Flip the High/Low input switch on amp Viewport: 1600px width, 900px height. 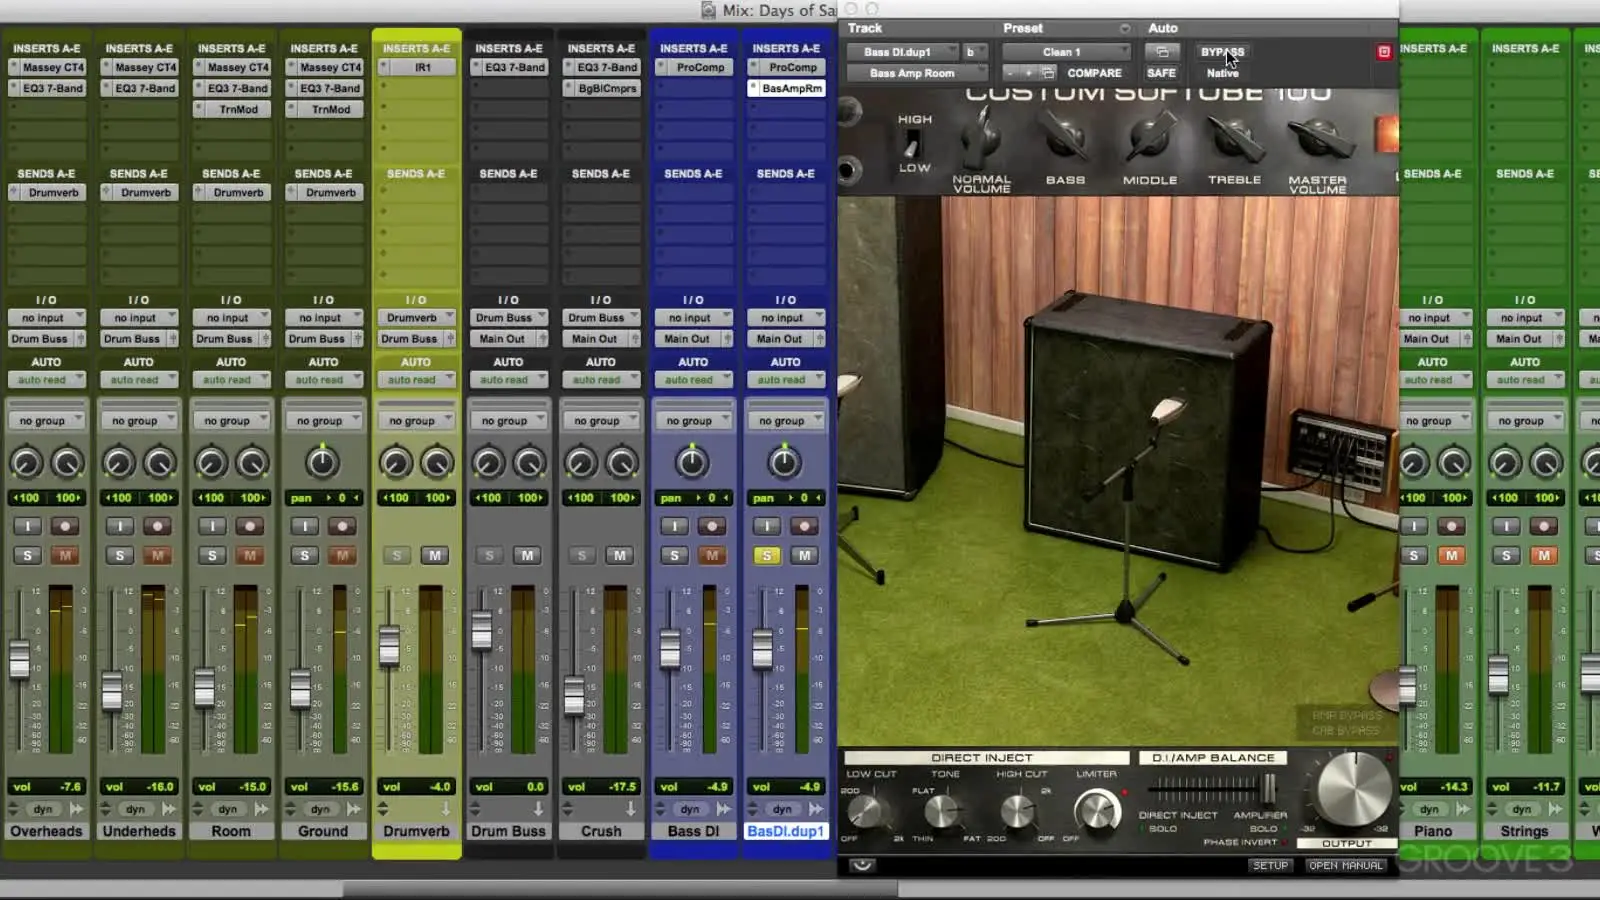(x=912, y=144)
